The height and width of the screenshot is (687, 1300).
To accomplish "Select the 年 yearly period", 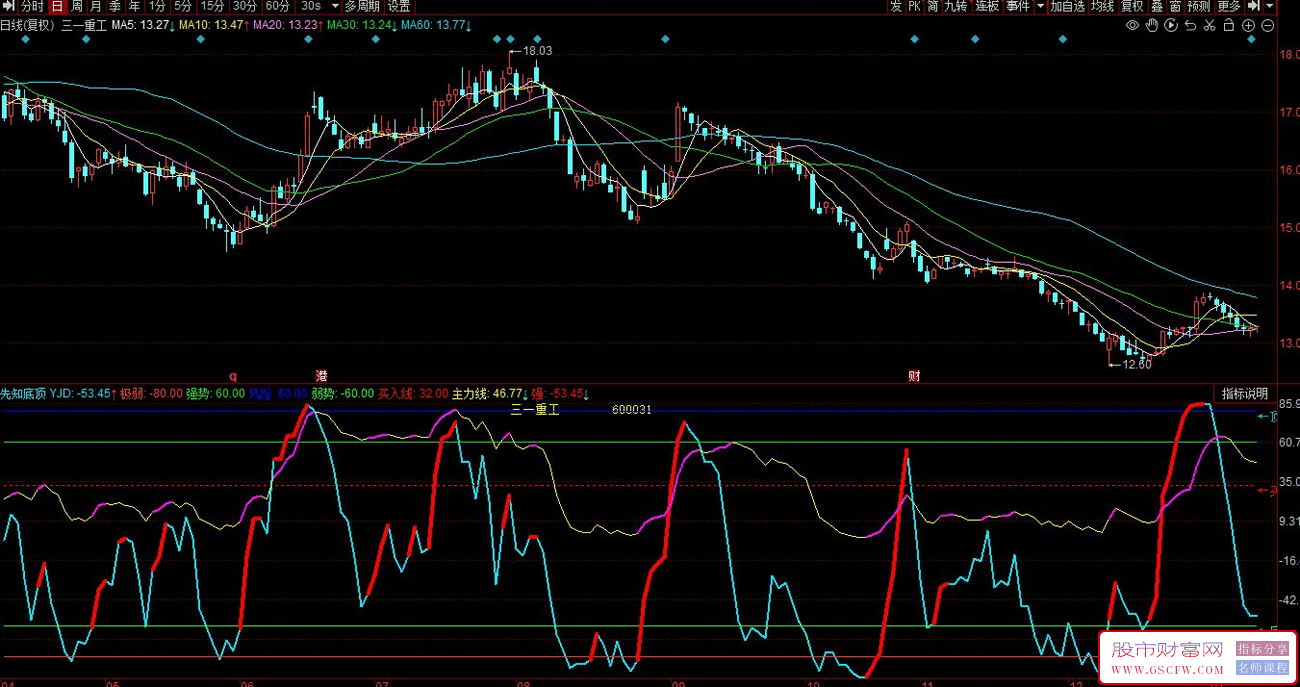I will (134, 6).
